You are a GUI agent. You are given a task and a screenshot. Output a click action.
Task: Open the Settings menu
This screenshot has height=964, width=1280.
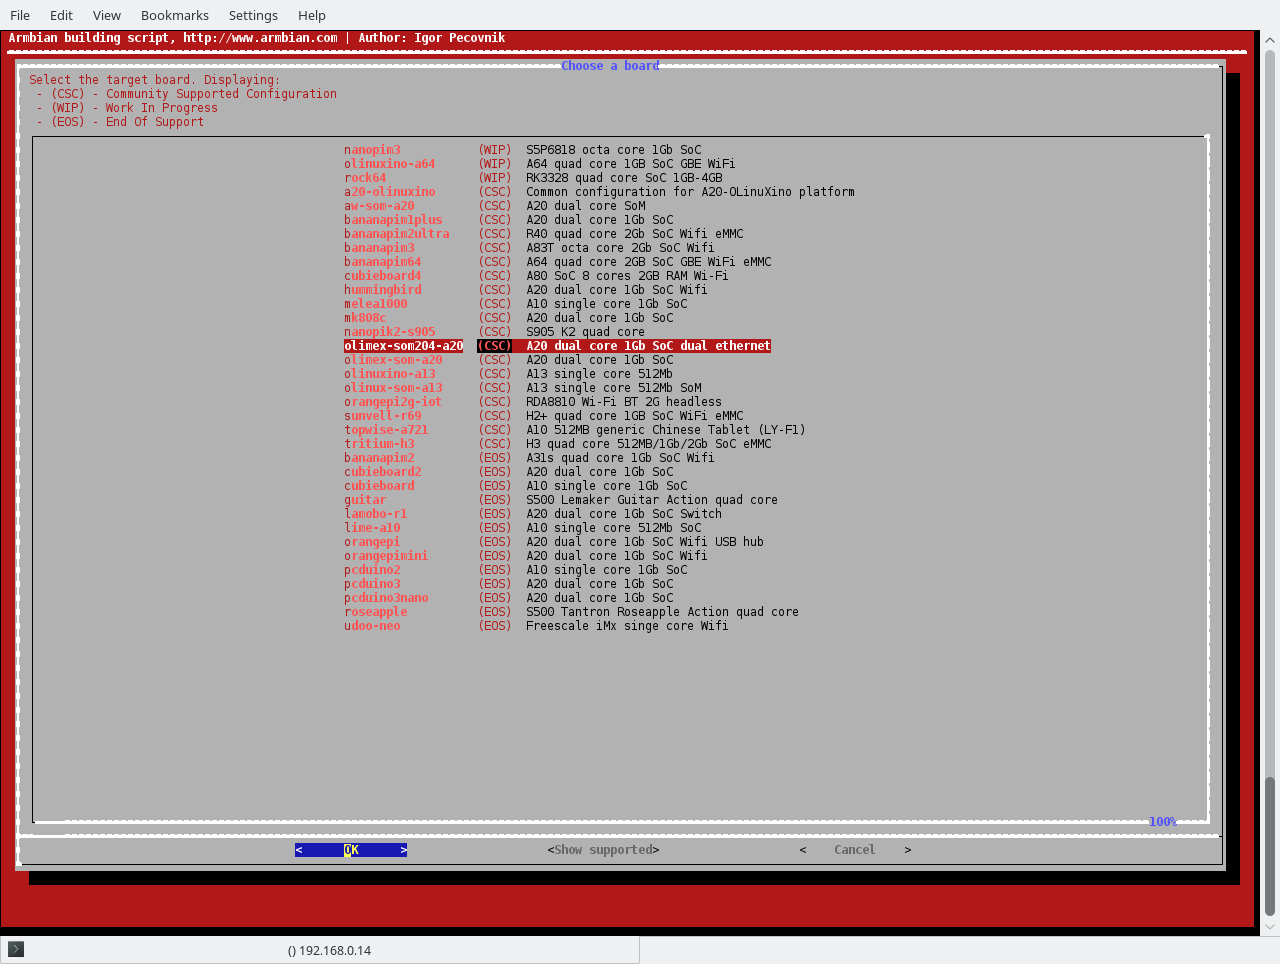tap(253, 15)
